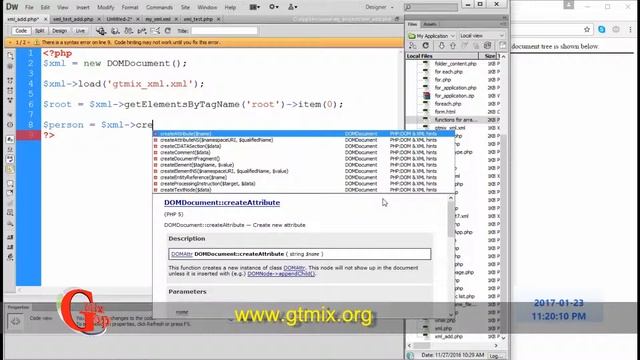The height and width of the screenshot is (360, 640).
Task: Select createDocumentFragment() code hint
Action: click(303, 159)
